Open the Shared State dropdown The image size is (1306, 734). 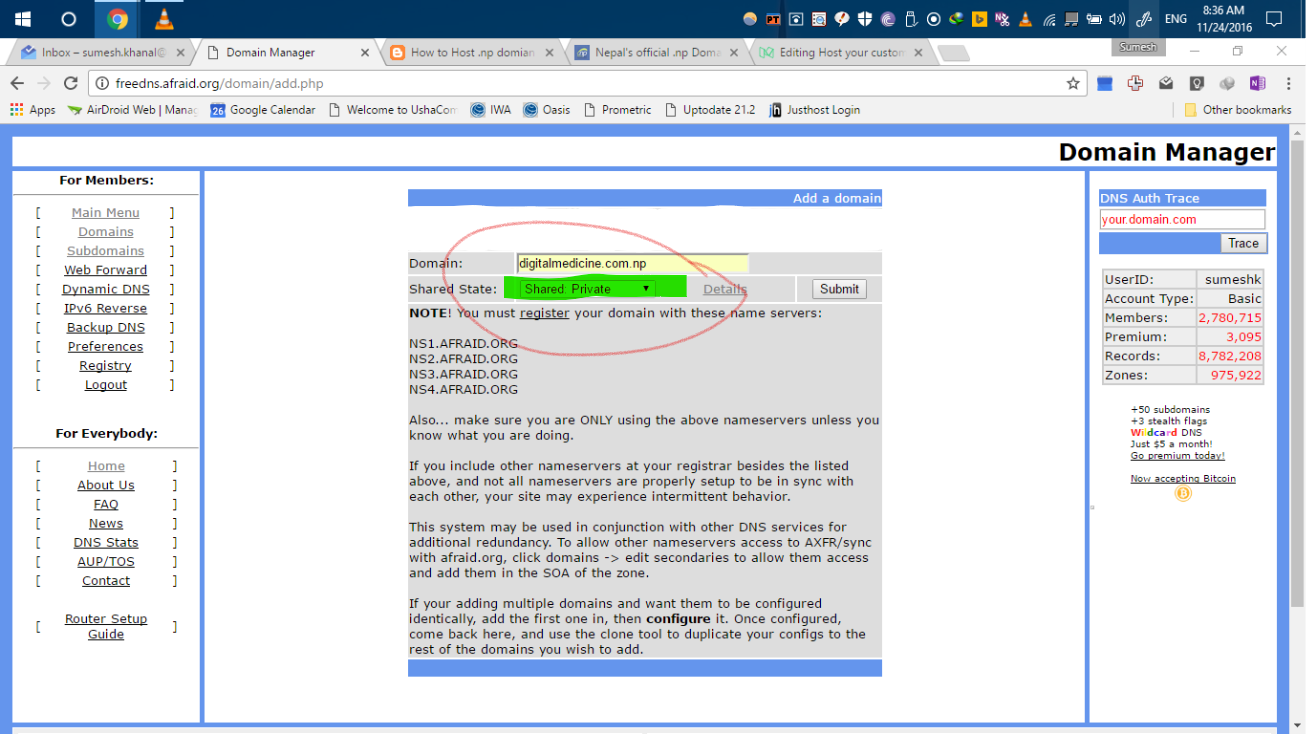588,289
